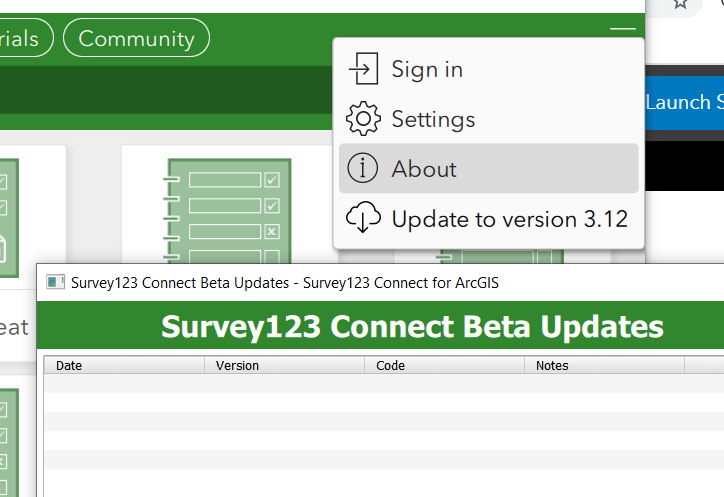Choose Sign in from the menu
This screenshot has width=724, height=497.
[x=427, y=69]
